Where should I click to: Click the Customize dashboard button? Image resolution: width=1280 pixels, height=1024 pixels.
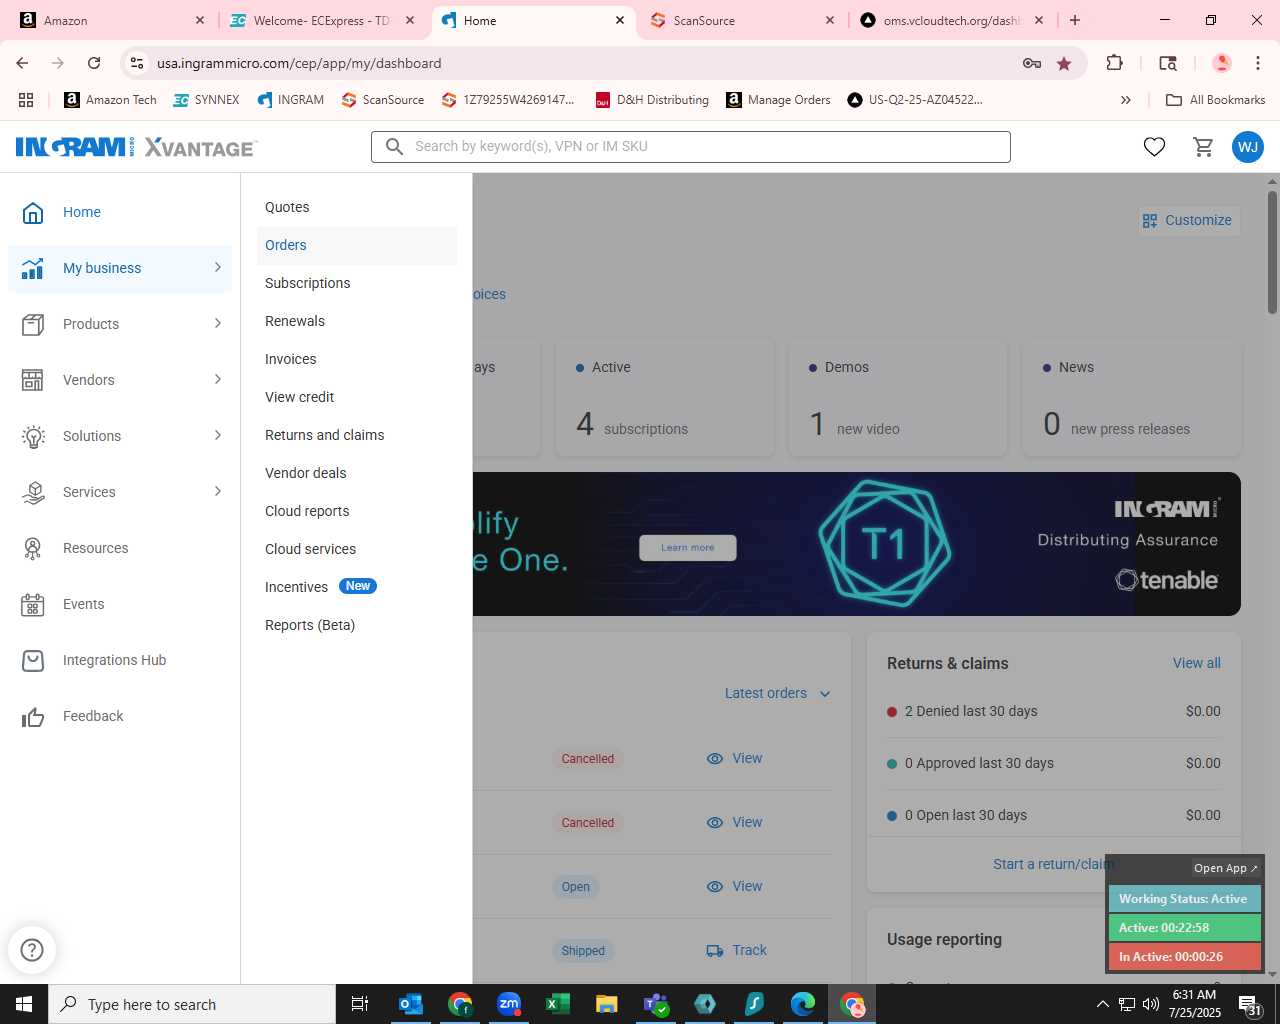[1188, 220]
